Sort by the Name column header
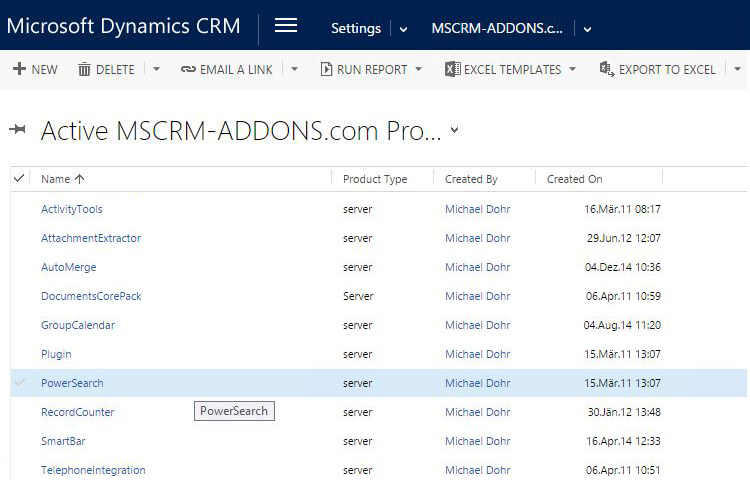This screenshot has width=750, height=488. 55,179
